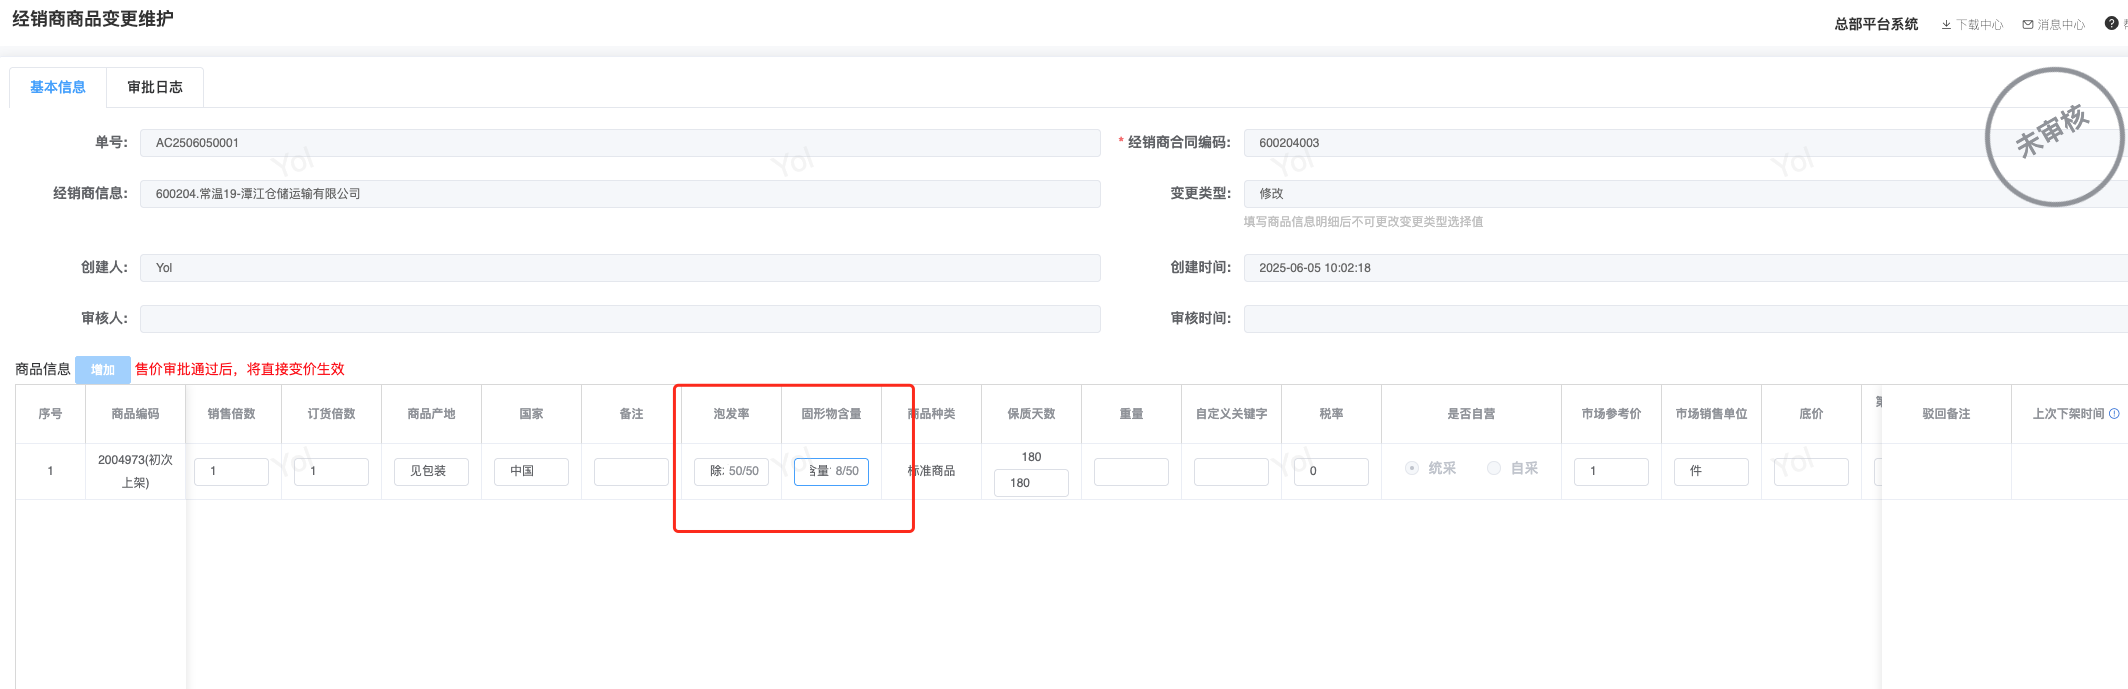Click the 市场参考价 input showing 1
Image resolution: width=2128 pixels, height=689 pixels.
[1611, 471]
